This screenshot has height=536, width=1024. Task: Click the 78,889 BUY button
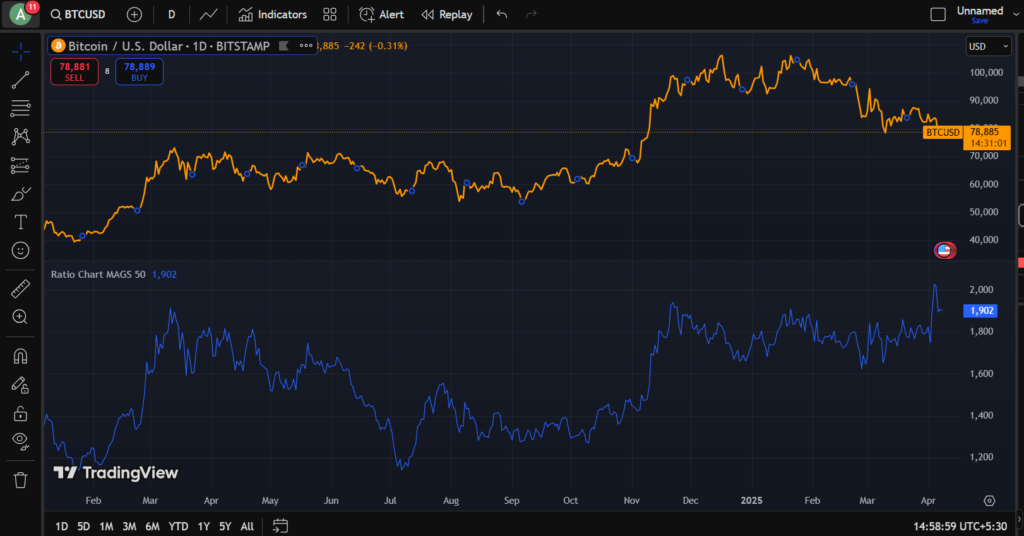[x=139, y=72]
